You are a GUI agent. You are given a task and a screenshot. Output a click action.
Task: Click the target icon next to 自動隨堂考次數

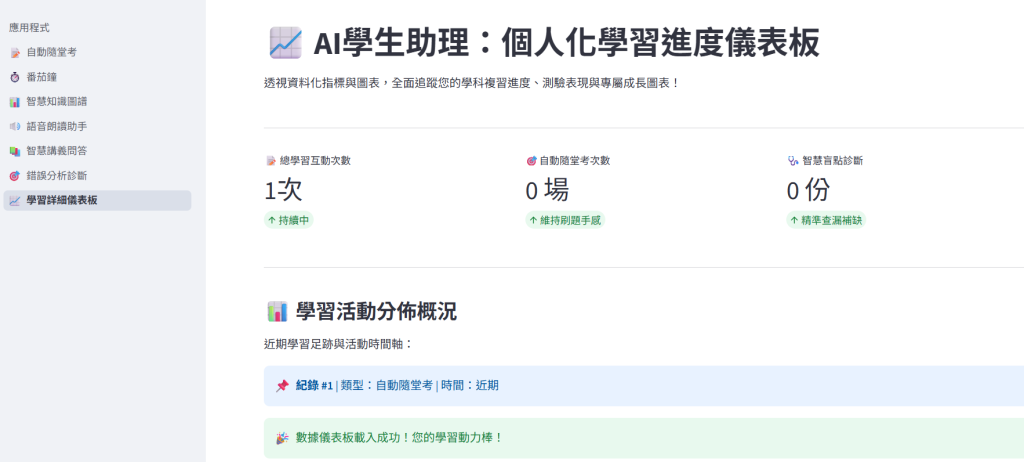(x=532, y=161)
